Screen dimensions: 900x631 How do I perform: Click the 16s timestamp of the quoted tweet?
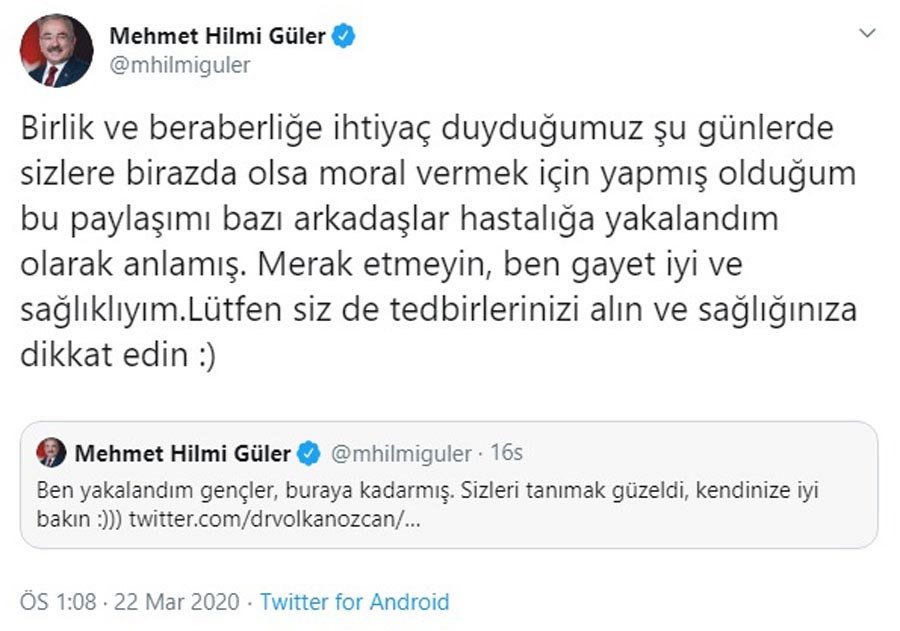pos(506,452)
